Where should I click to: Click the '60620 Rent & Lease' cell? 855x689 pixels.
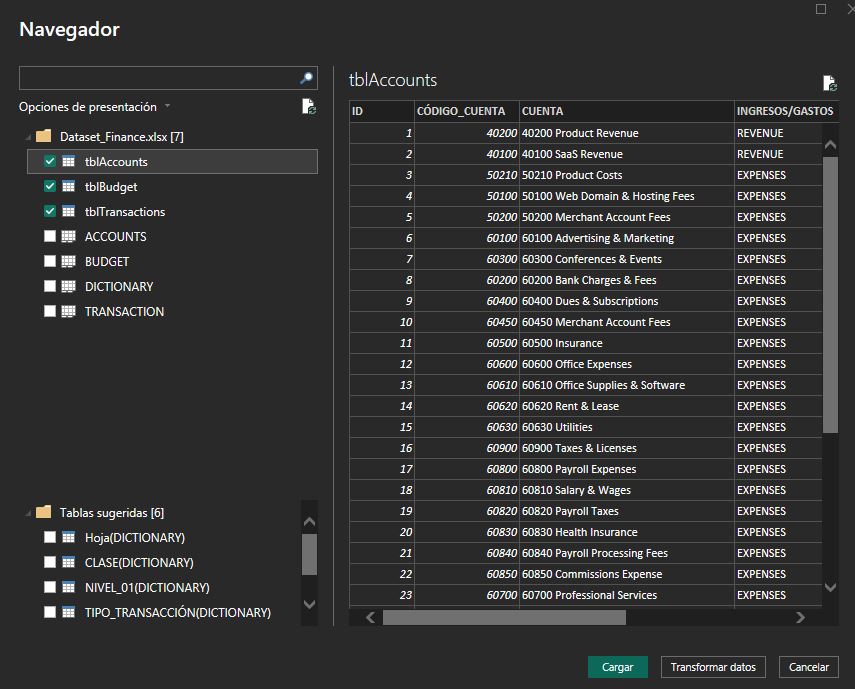(x=626, y=406)
